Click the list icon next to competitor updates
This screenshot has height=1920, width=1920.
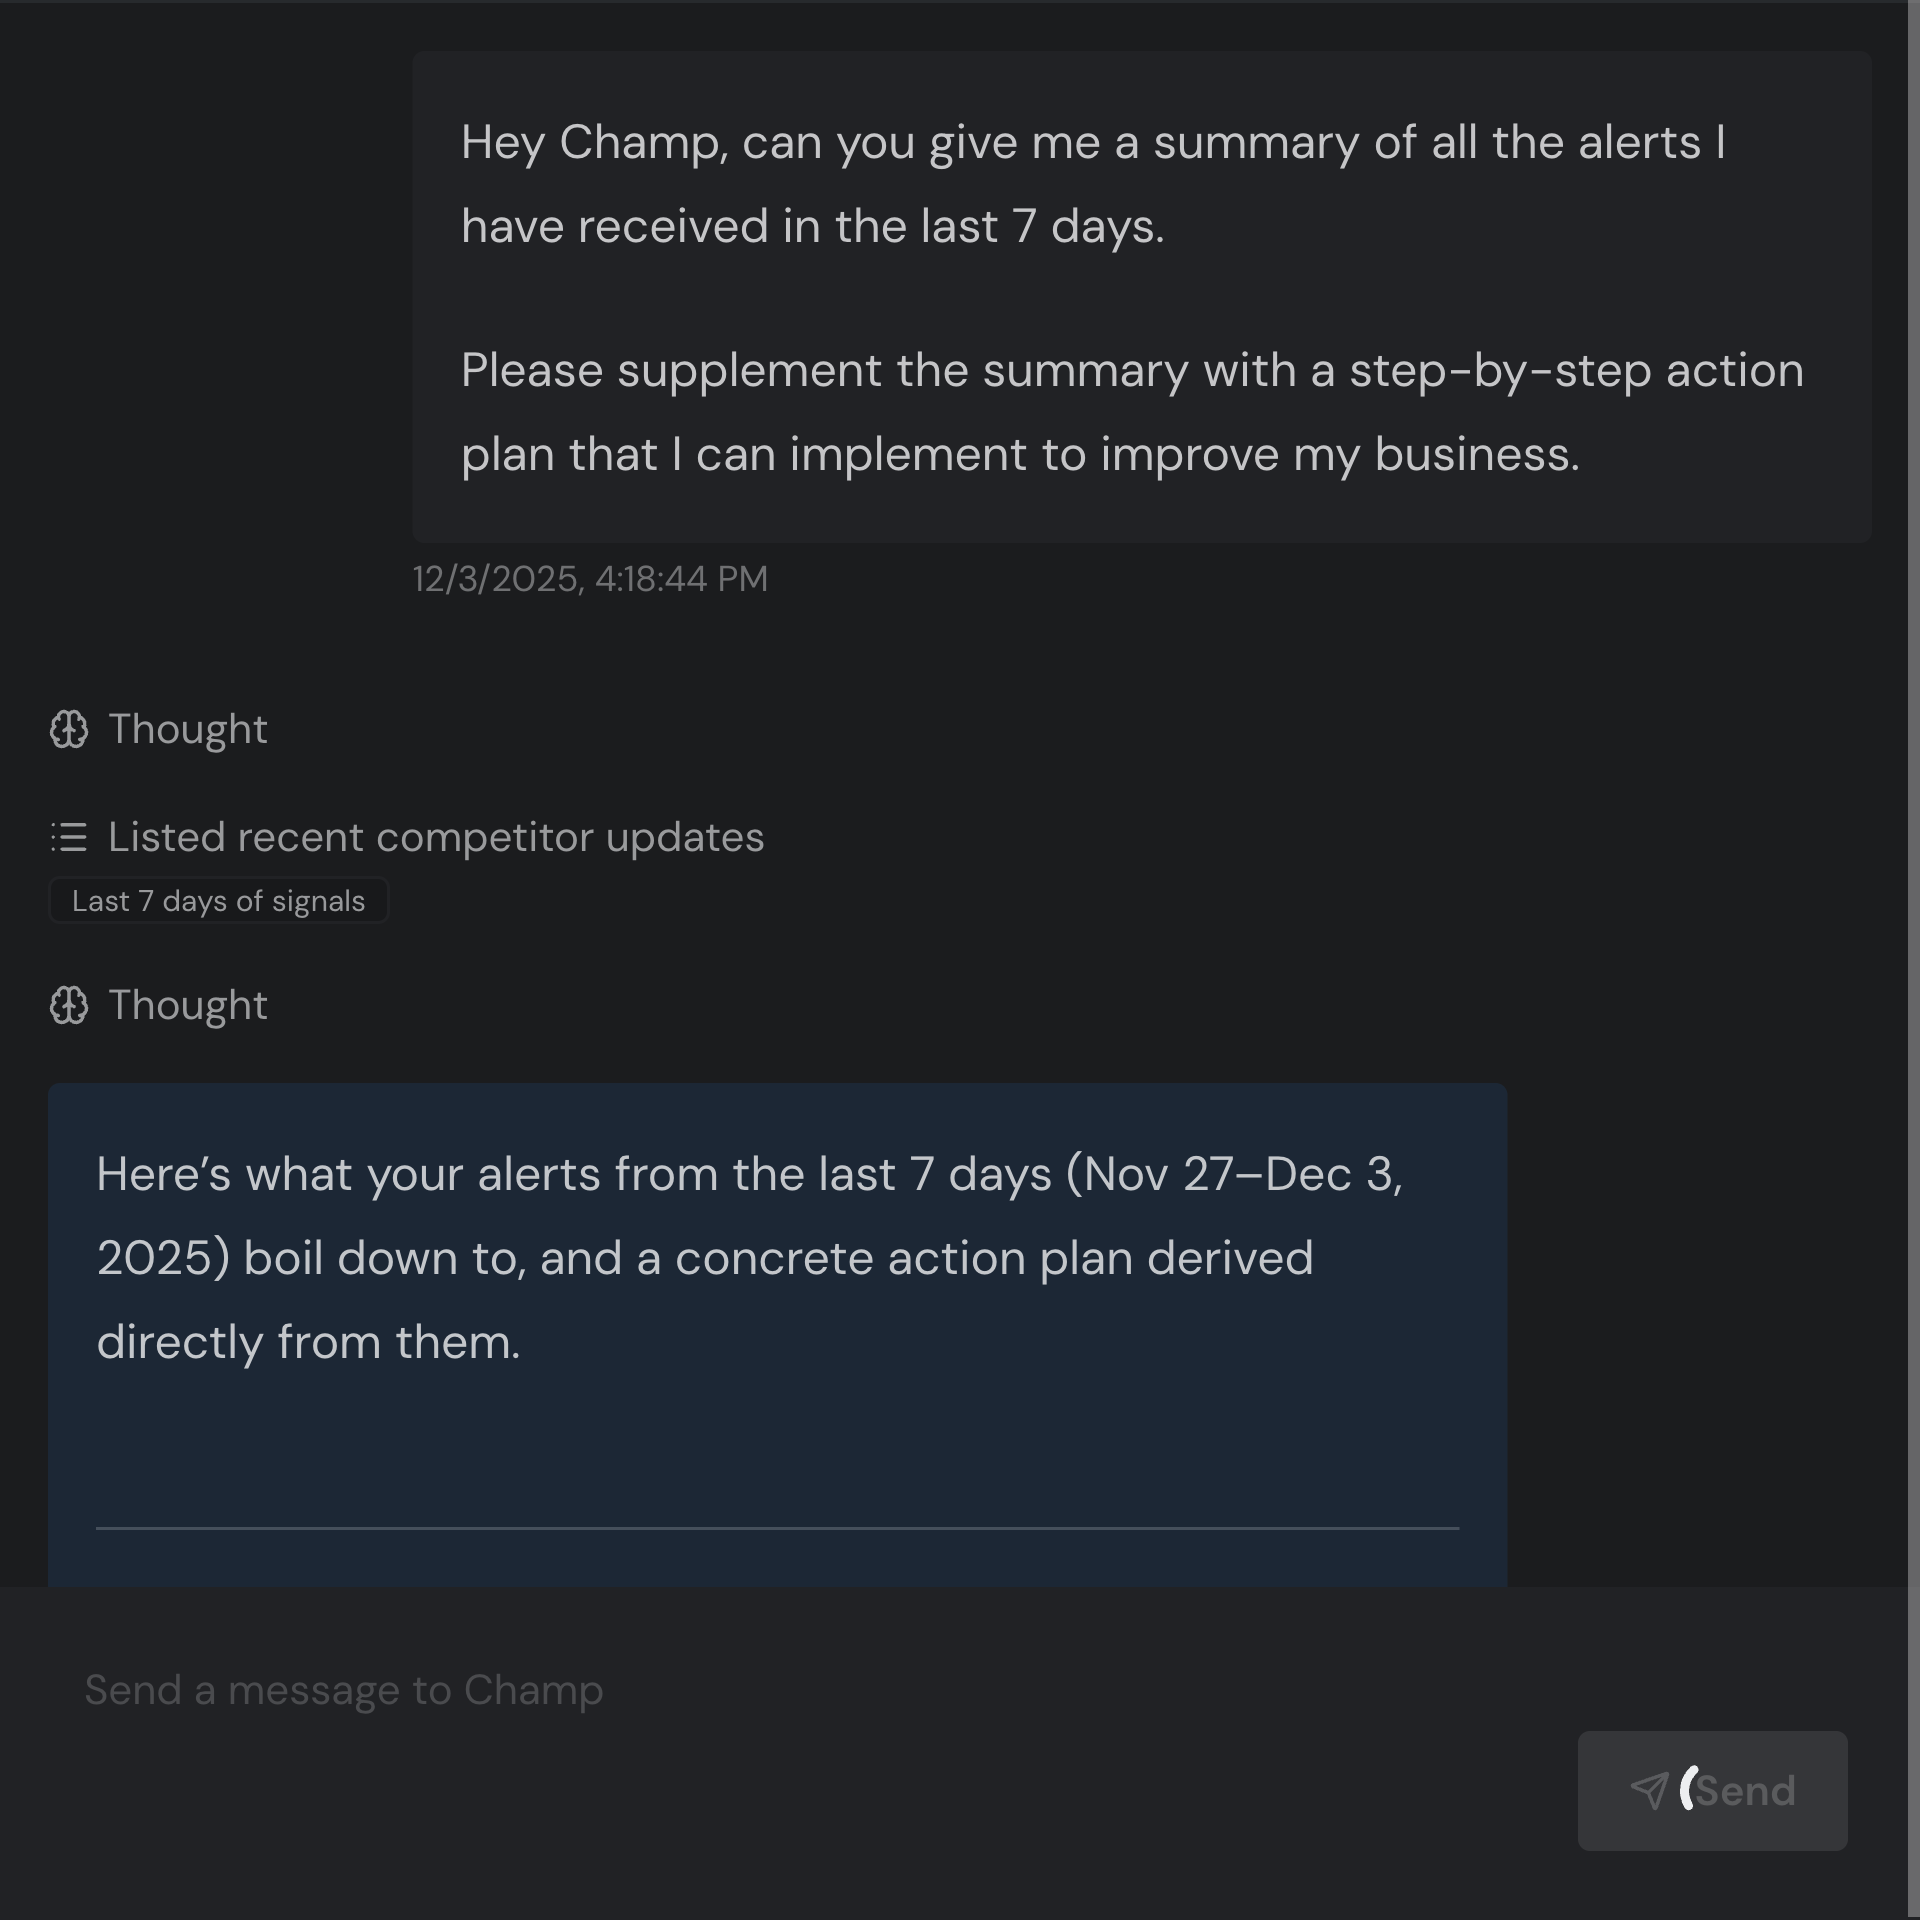[69, 837]
